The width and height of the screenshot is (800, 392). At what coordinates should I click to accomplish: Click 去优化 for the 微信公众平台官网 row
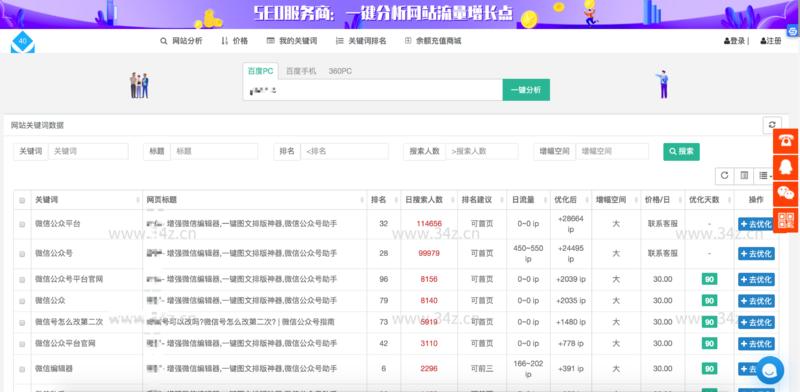[756, 344]
